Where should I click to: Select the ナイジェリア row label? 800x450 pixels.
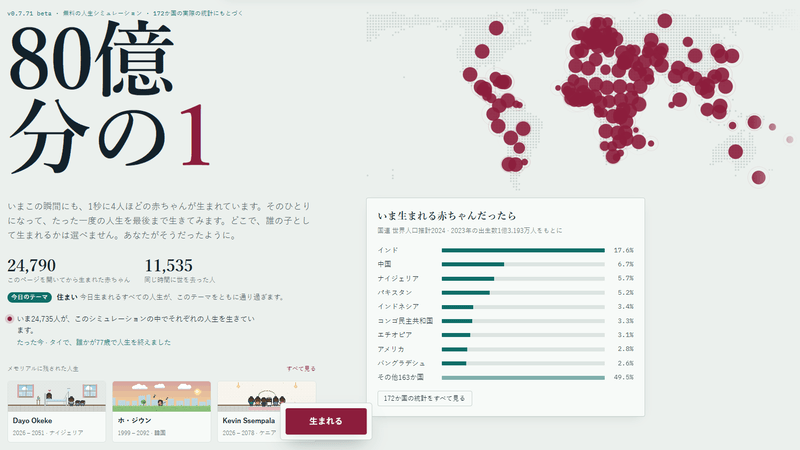pyautogui.click(x=398, y=279)
